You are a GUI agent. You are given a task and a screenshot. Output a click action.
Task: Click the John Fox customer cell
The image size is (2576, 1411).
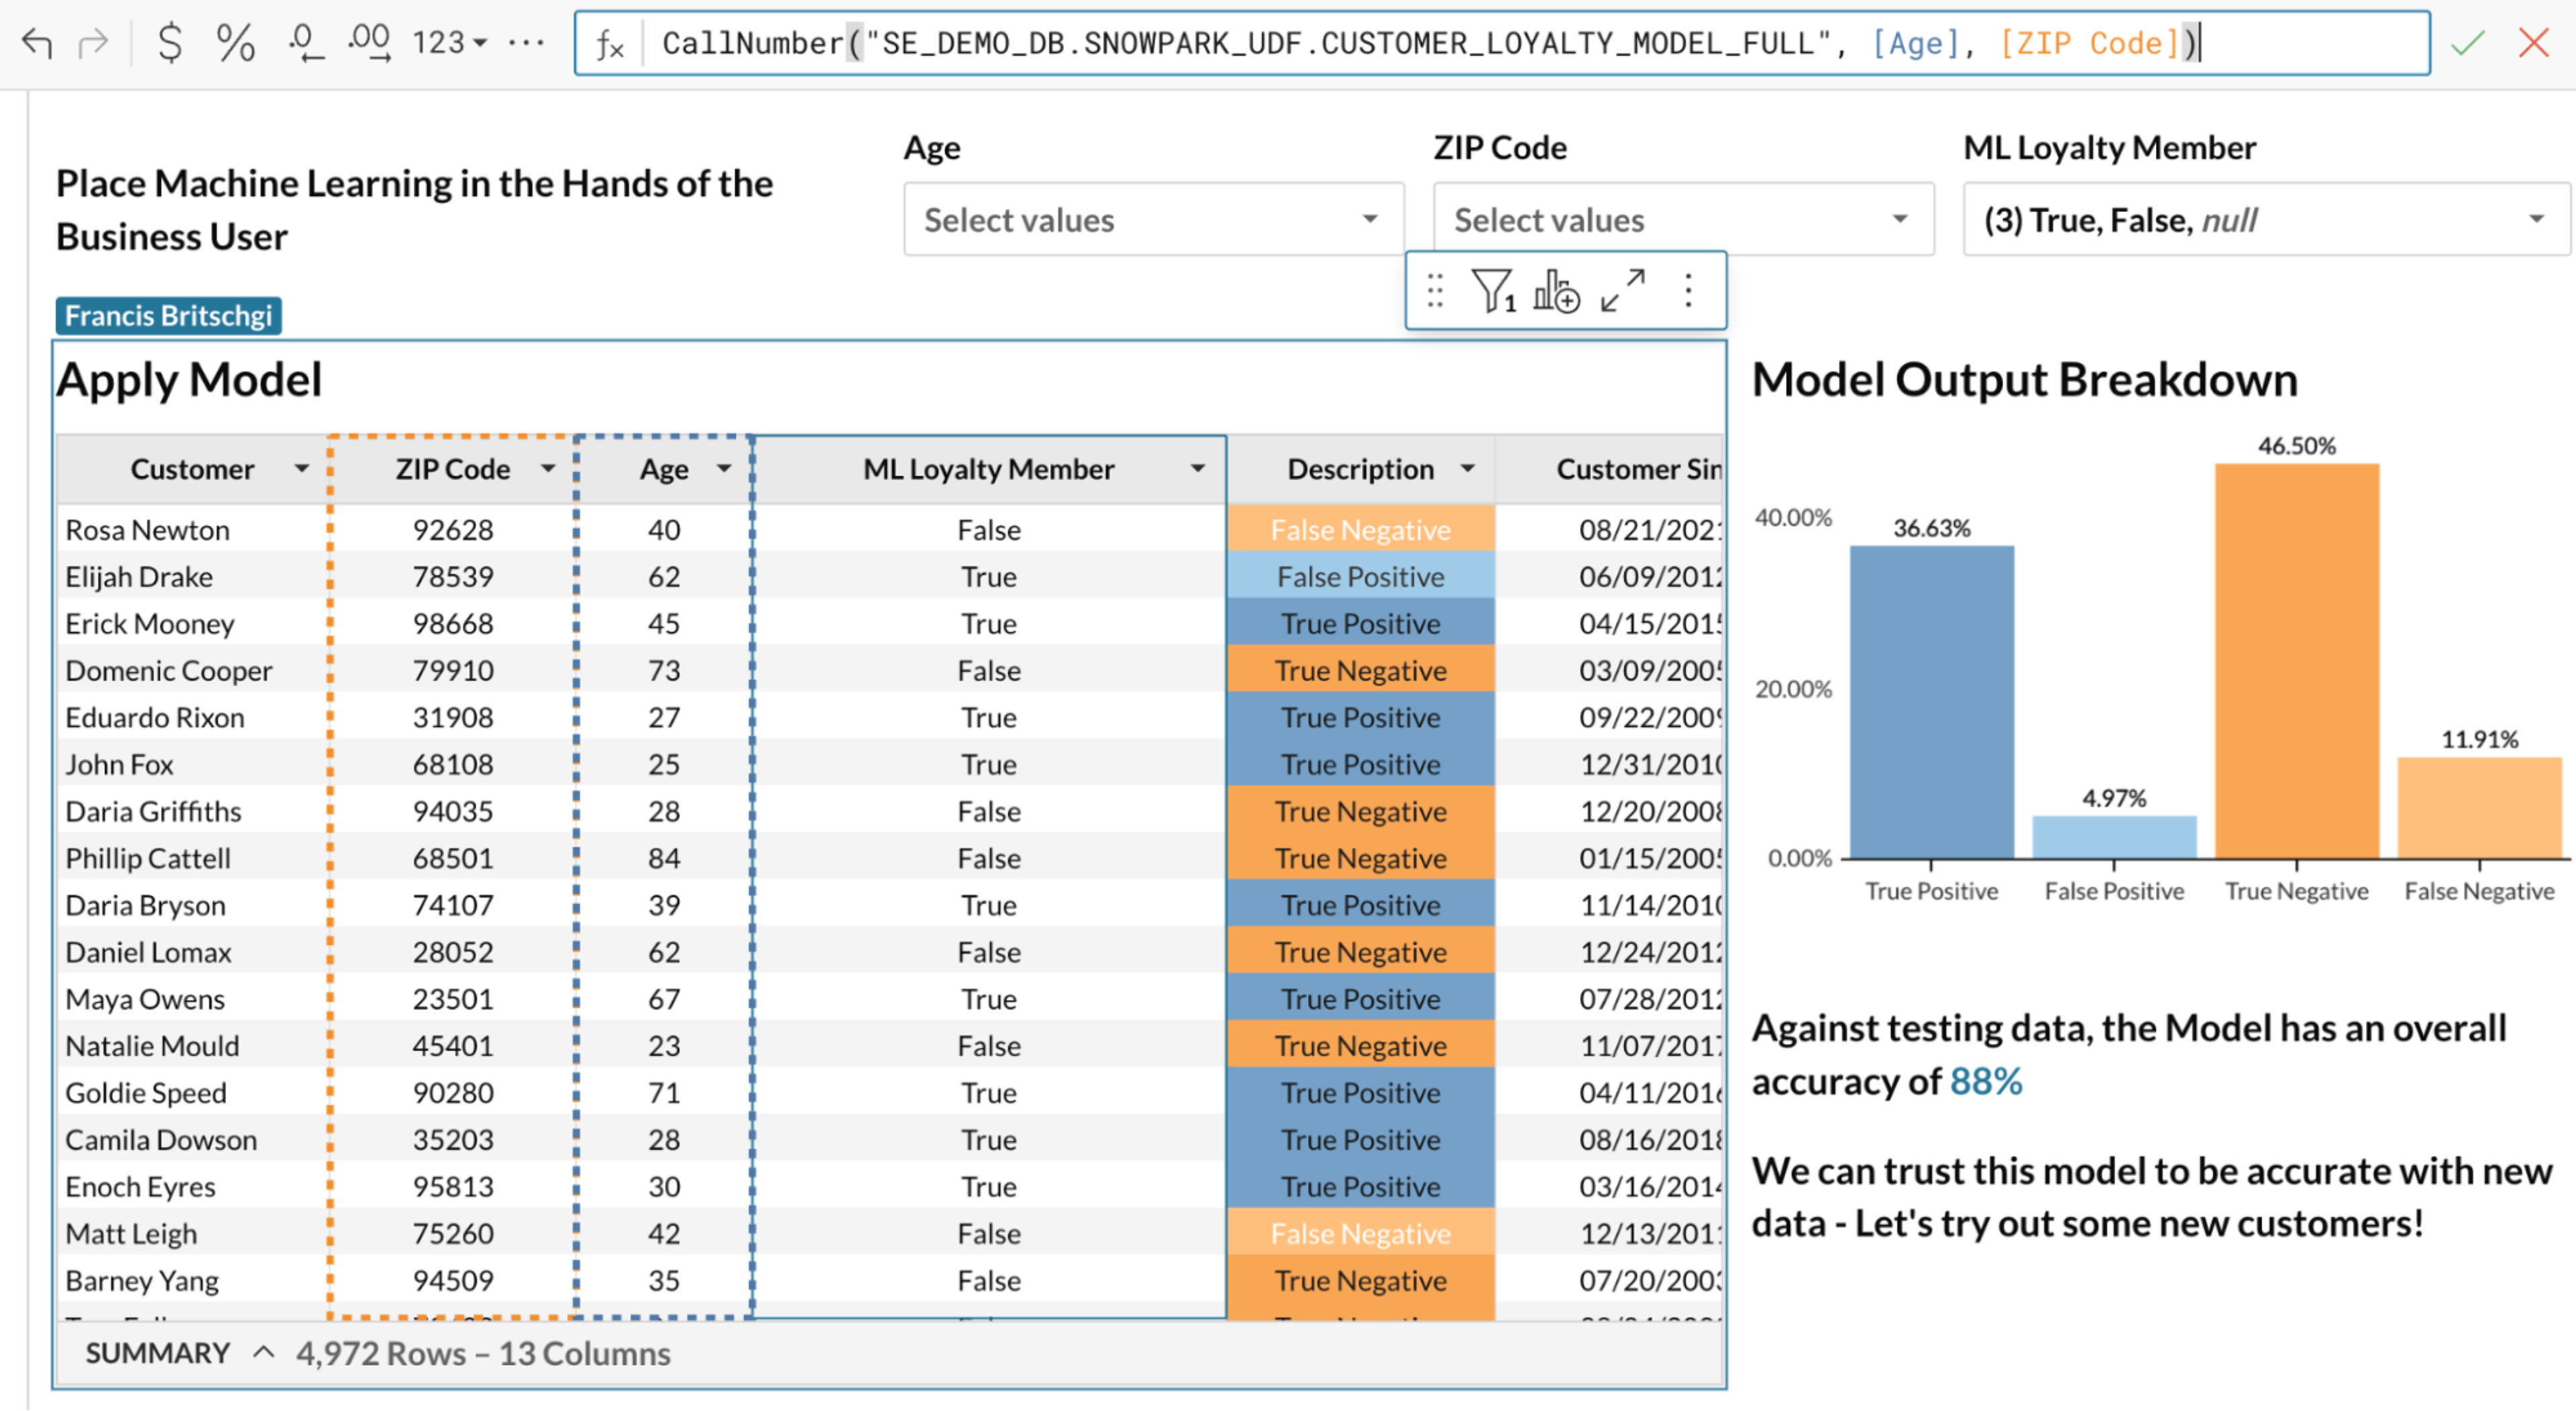192,764
